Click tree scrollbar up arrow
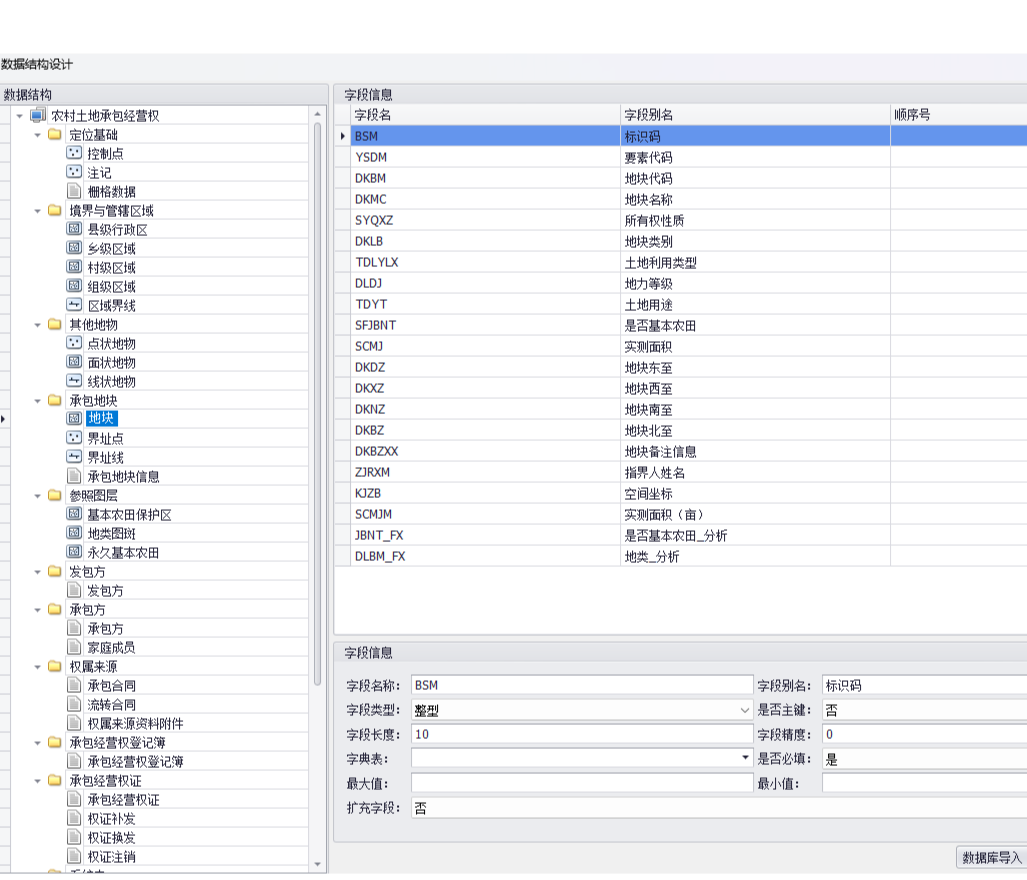 (x=318, y=114)
